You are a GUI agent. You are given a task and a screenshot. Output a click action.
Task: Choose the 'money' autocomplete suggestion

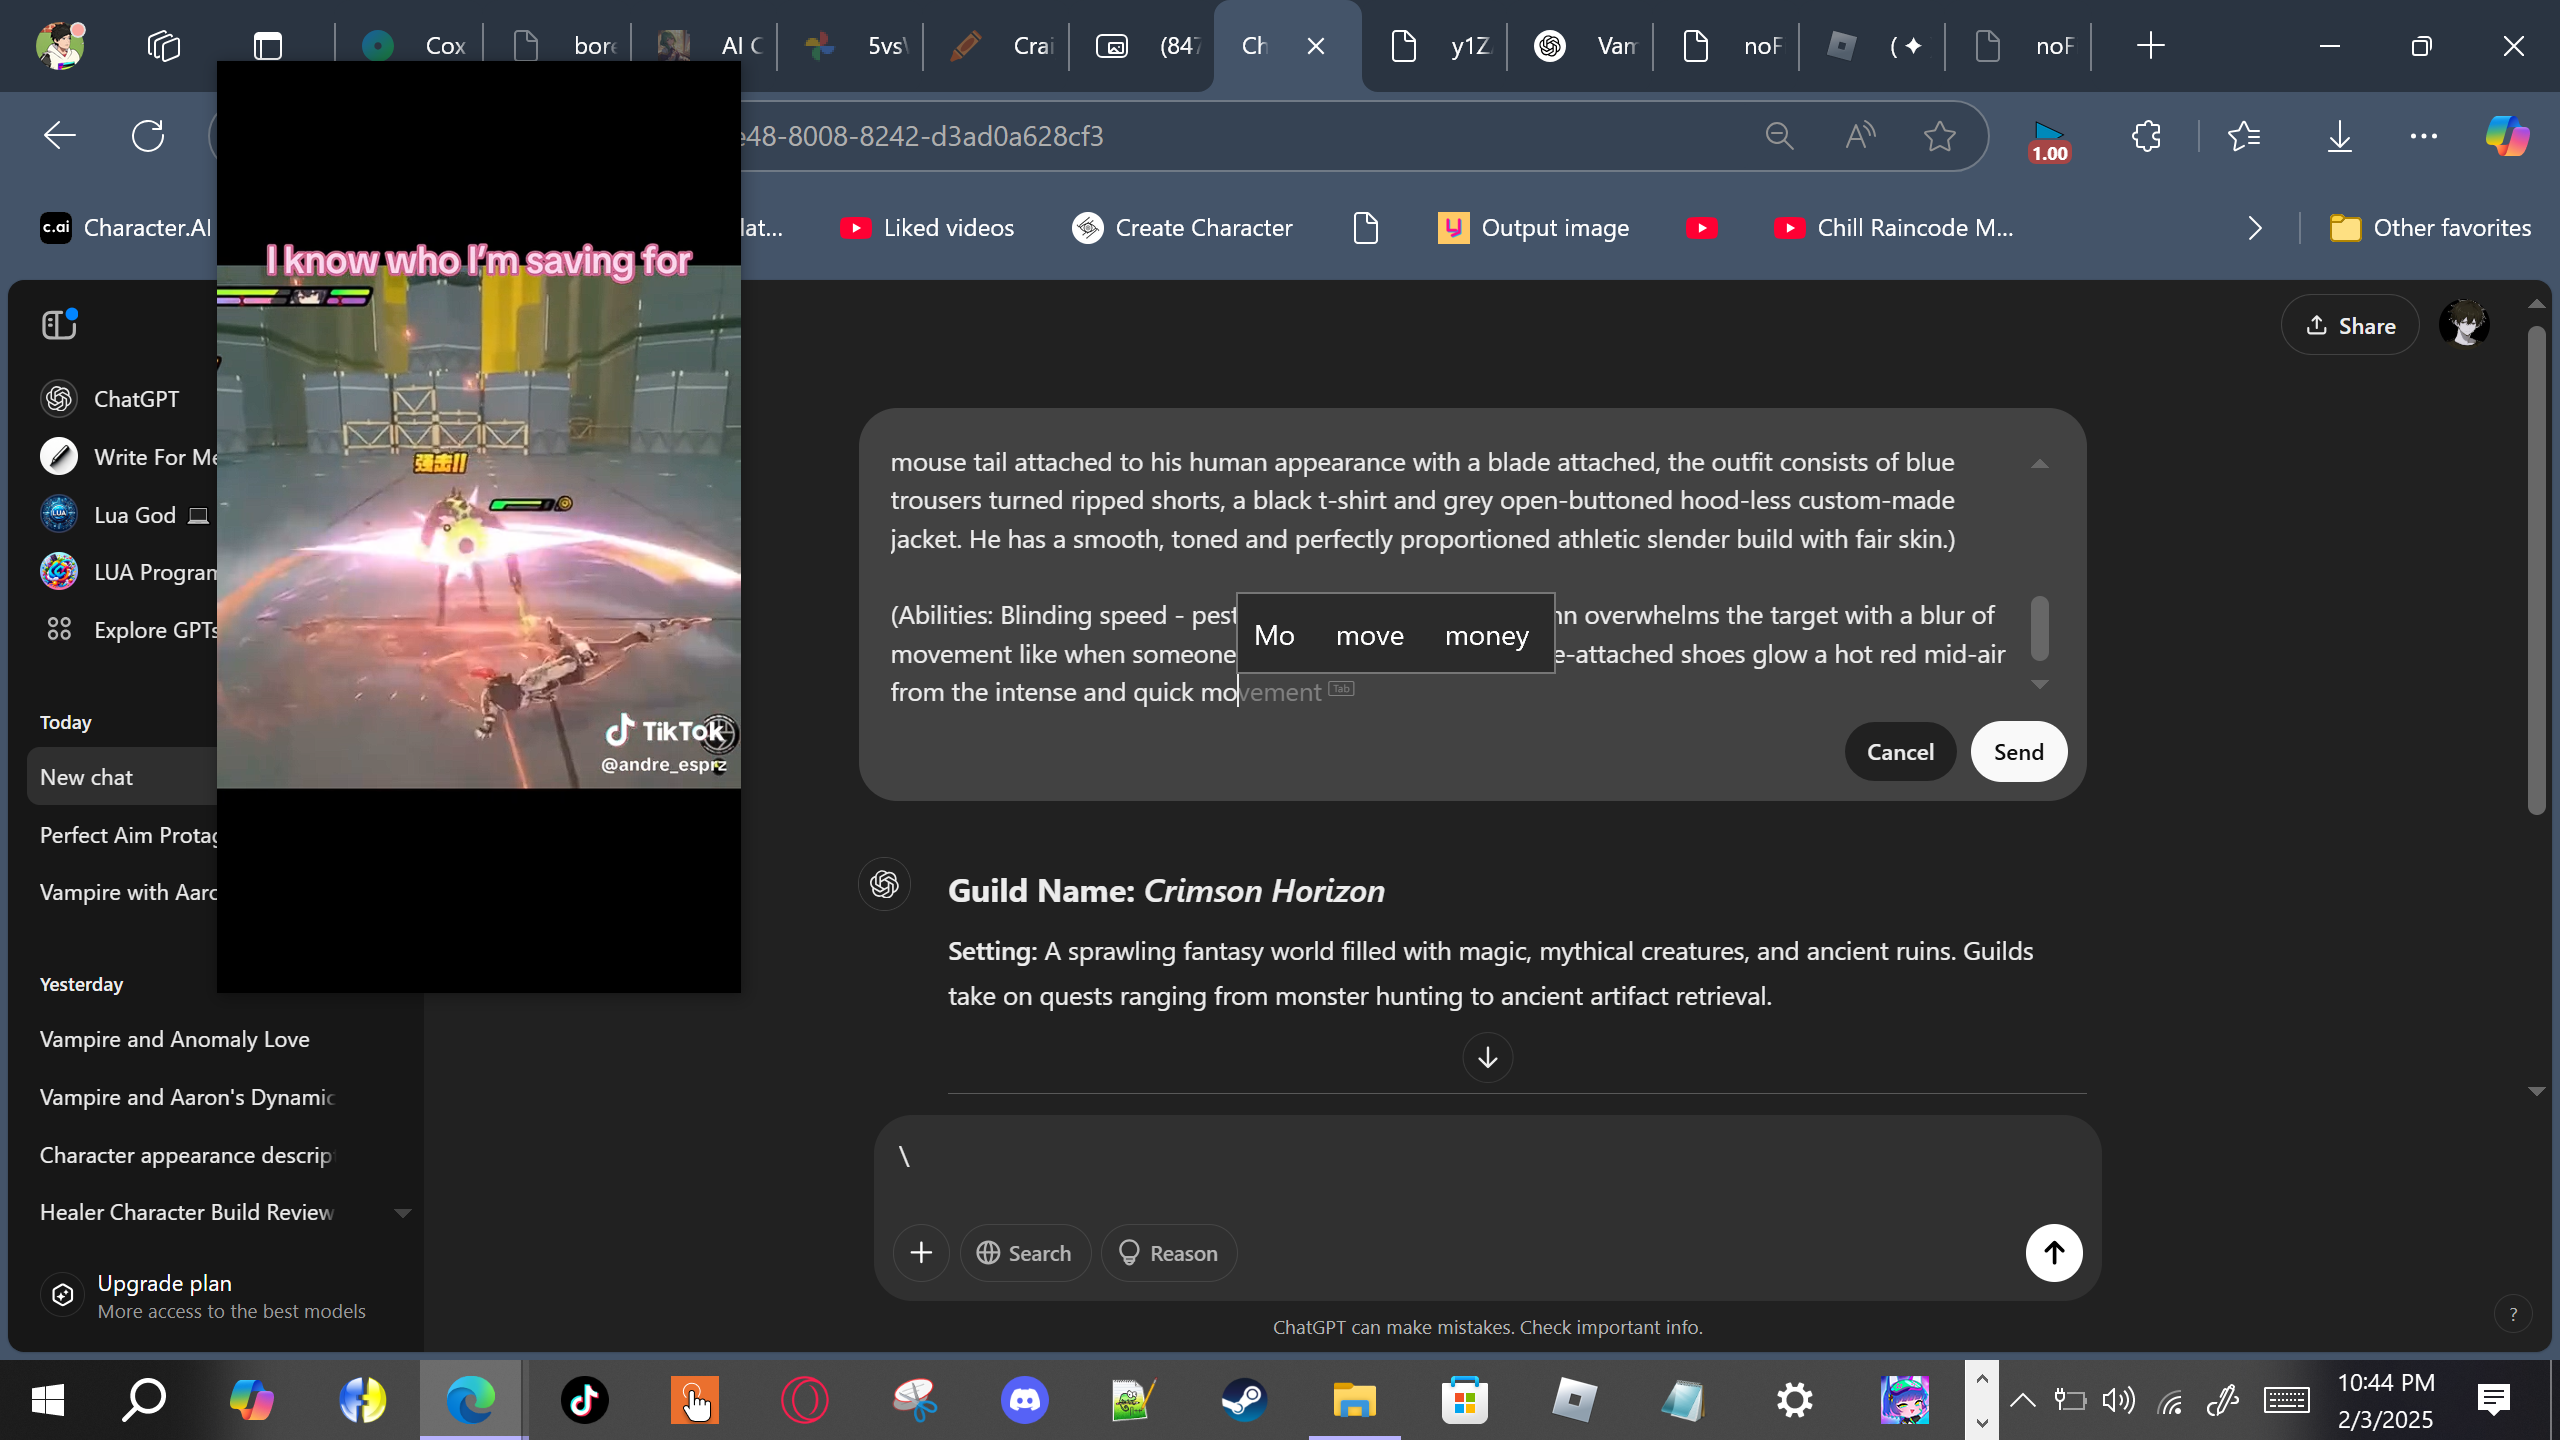pos(1487,635)
